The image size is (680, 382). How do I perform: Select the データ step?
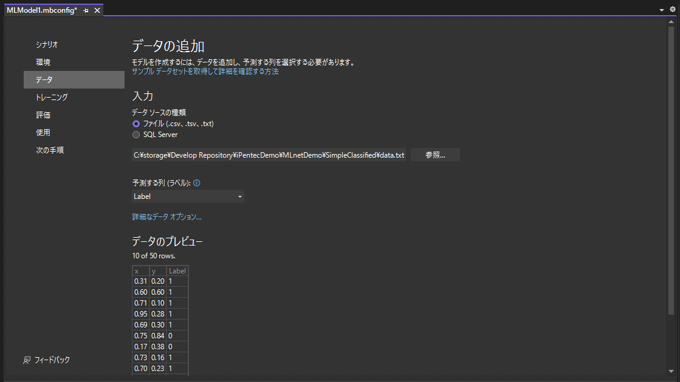tap(74, 80)
